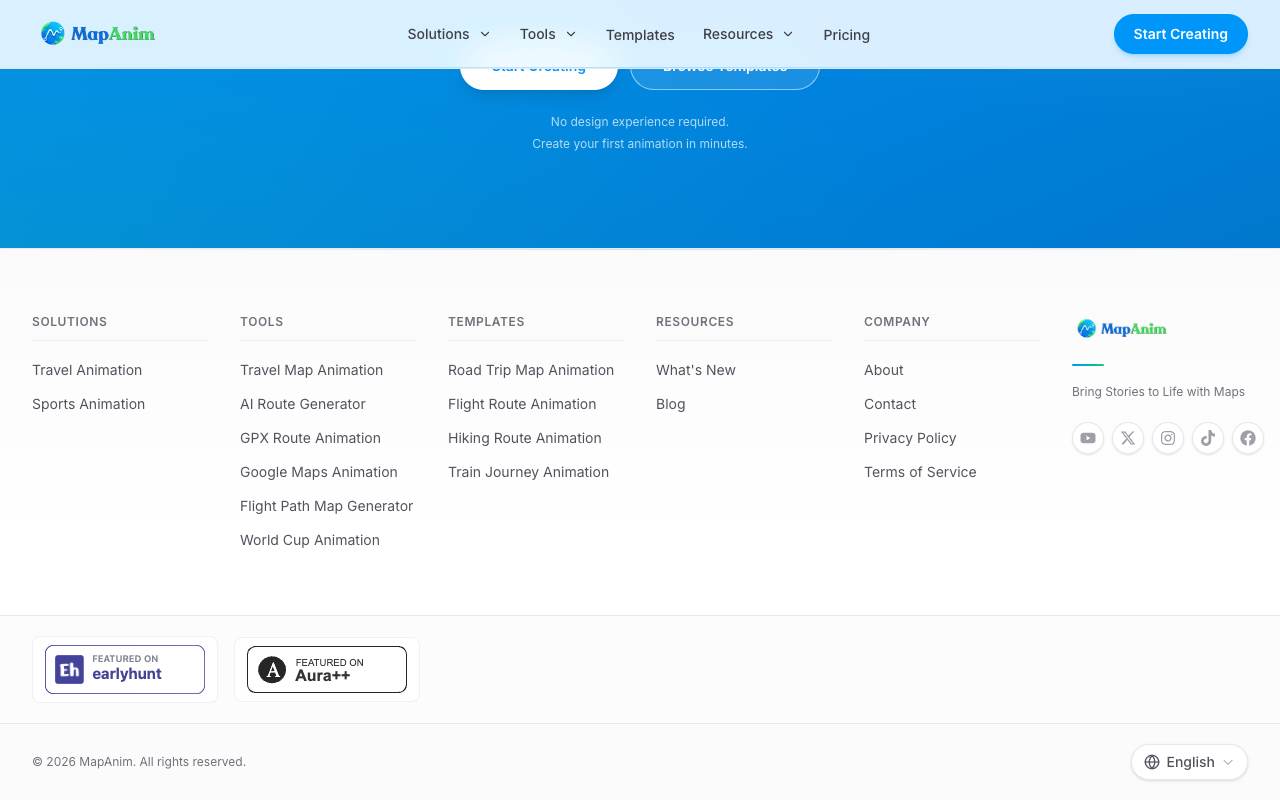The image size is (1280, 800).
Task: Open World Cup Animation link
Action: pyautogui.click(x=310, y=540)
